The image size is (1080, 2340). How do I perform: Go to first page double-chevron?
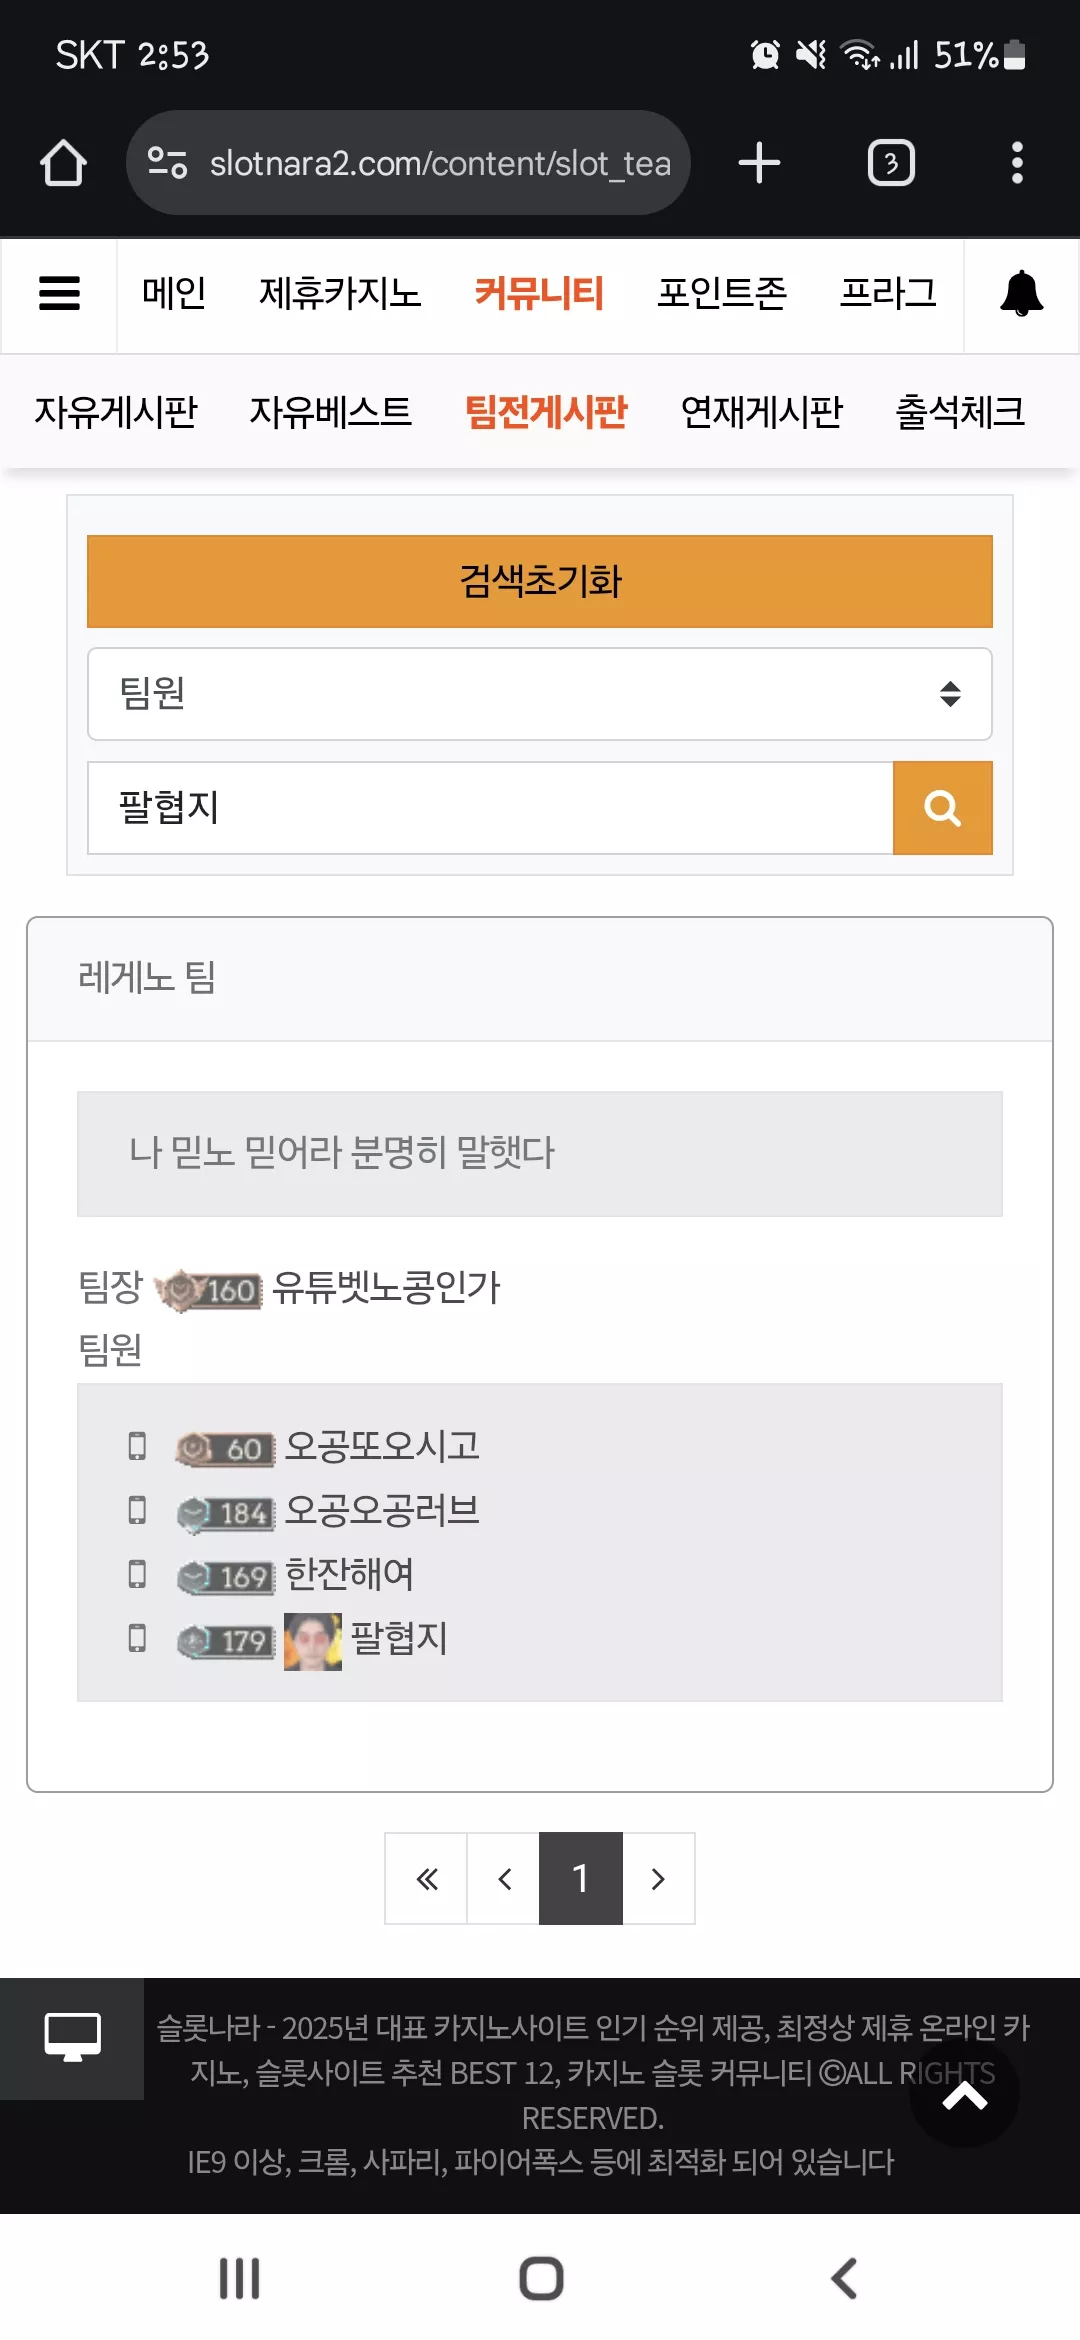click(x=427, y=1879)
